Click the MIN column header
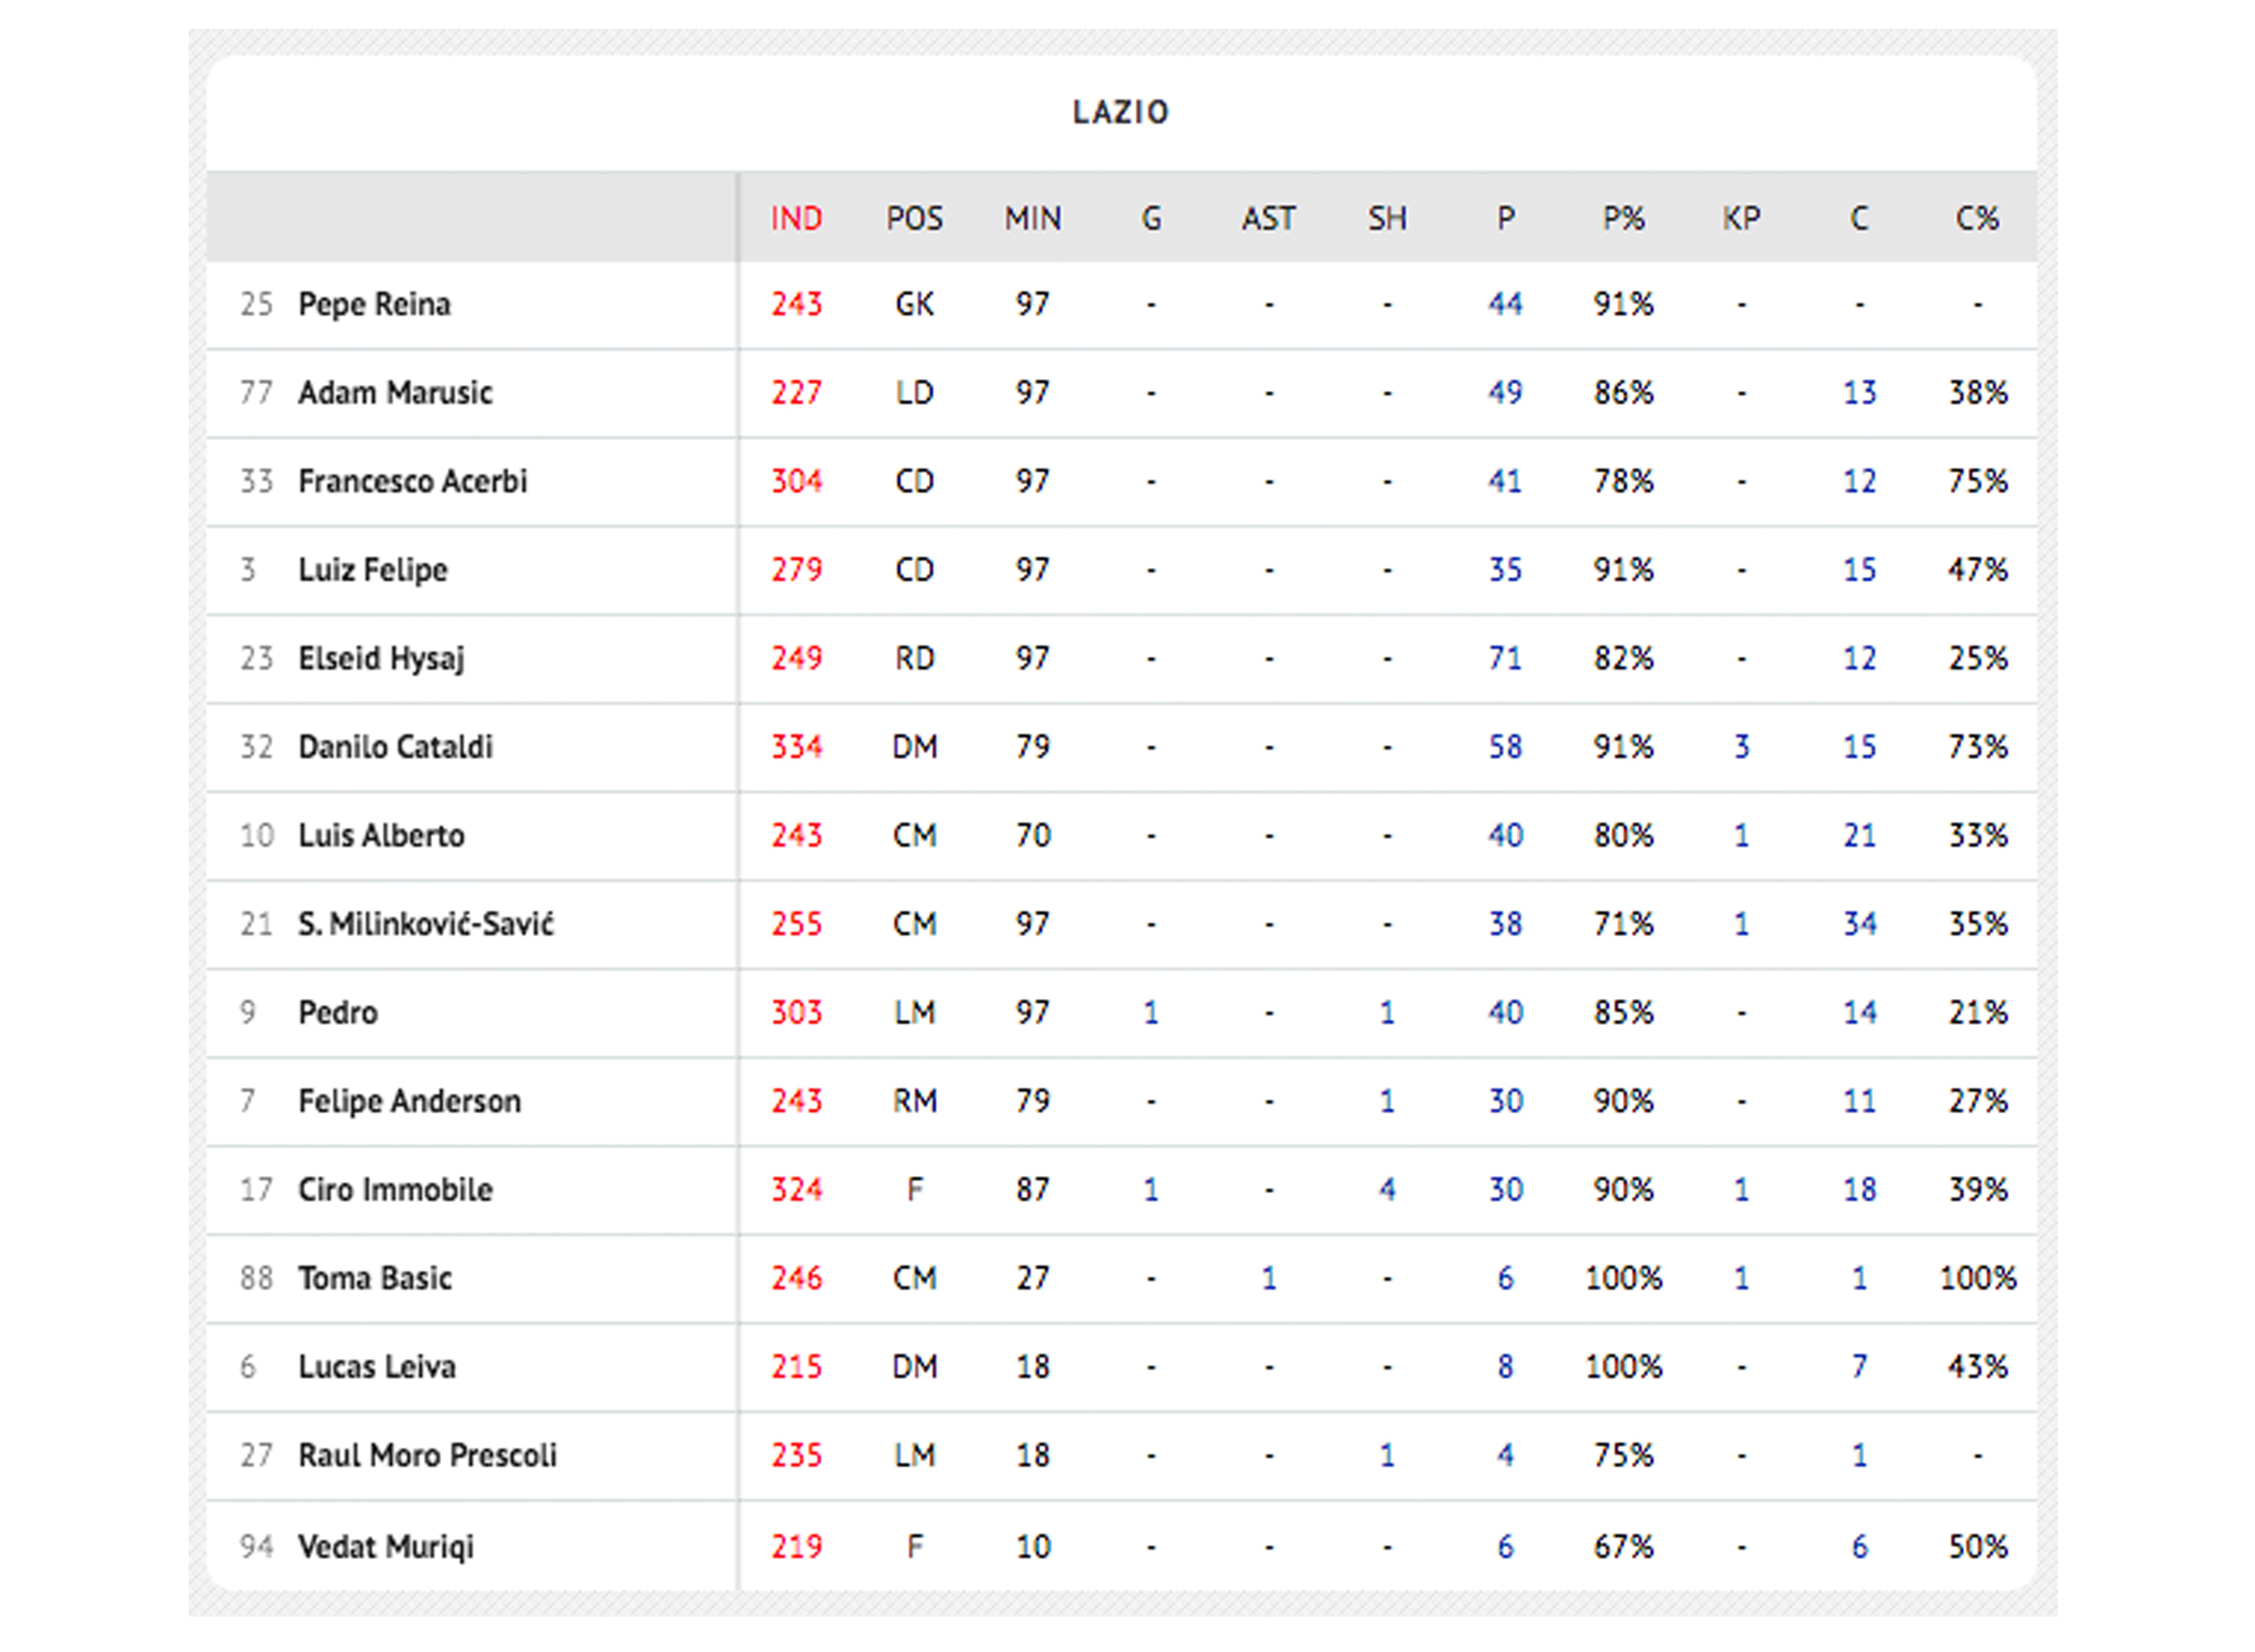The width and height of the screenshot is (2255, 1652). coord(1033,218)
